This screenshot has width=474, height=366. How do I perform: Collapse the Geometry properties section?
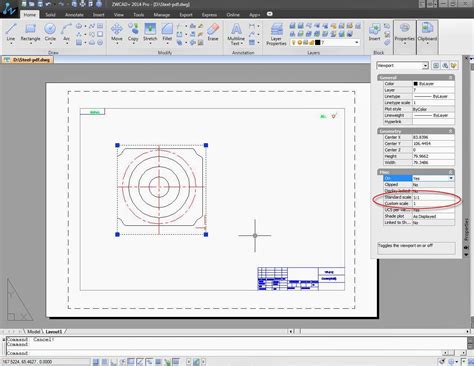[x=450, y=131]
